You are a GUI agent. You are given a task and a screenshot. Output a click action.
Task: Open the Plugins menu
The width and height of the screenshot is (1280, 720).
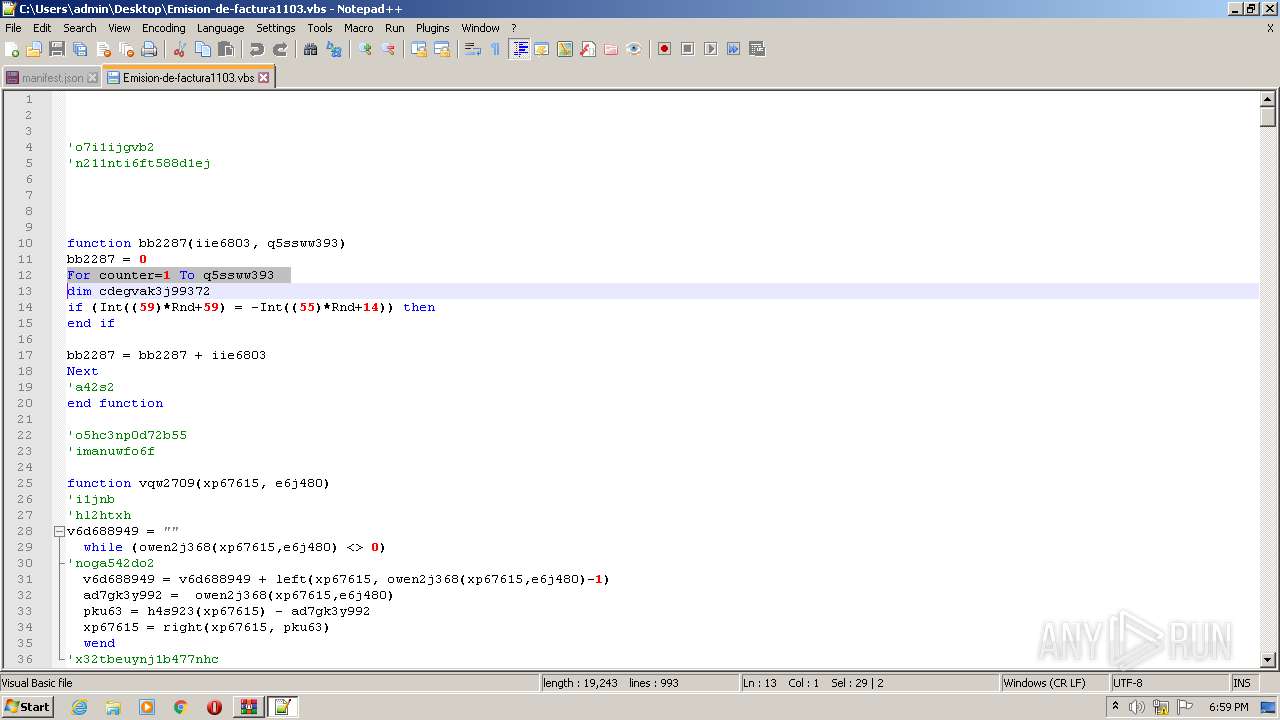pos(433,28)
